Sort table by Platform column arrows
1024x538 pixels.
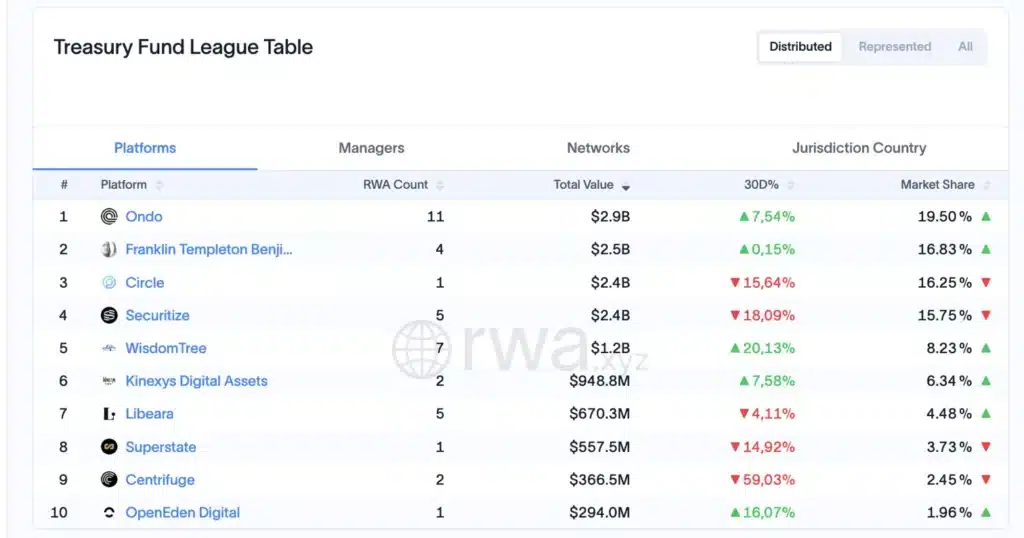(159, 185)
